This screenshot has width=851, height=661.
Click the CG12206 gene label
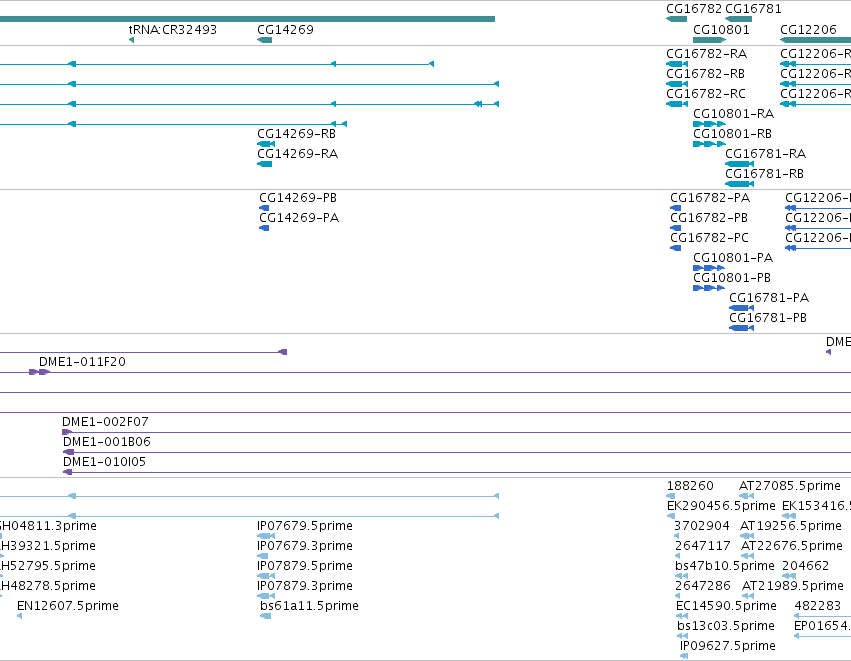808,30
